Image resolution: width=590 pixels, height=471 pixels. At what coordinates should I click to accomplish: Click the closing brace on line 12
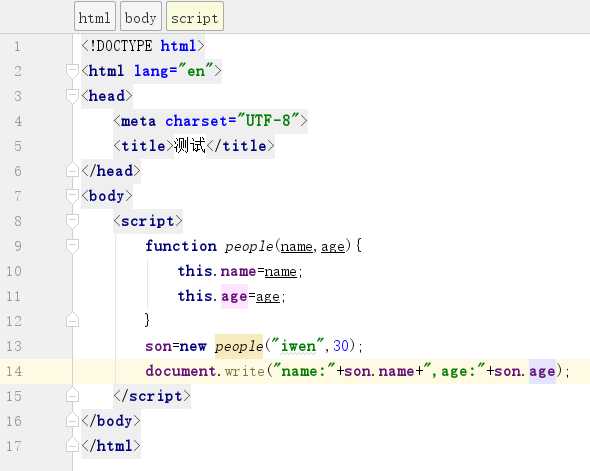tap(147, 321)
